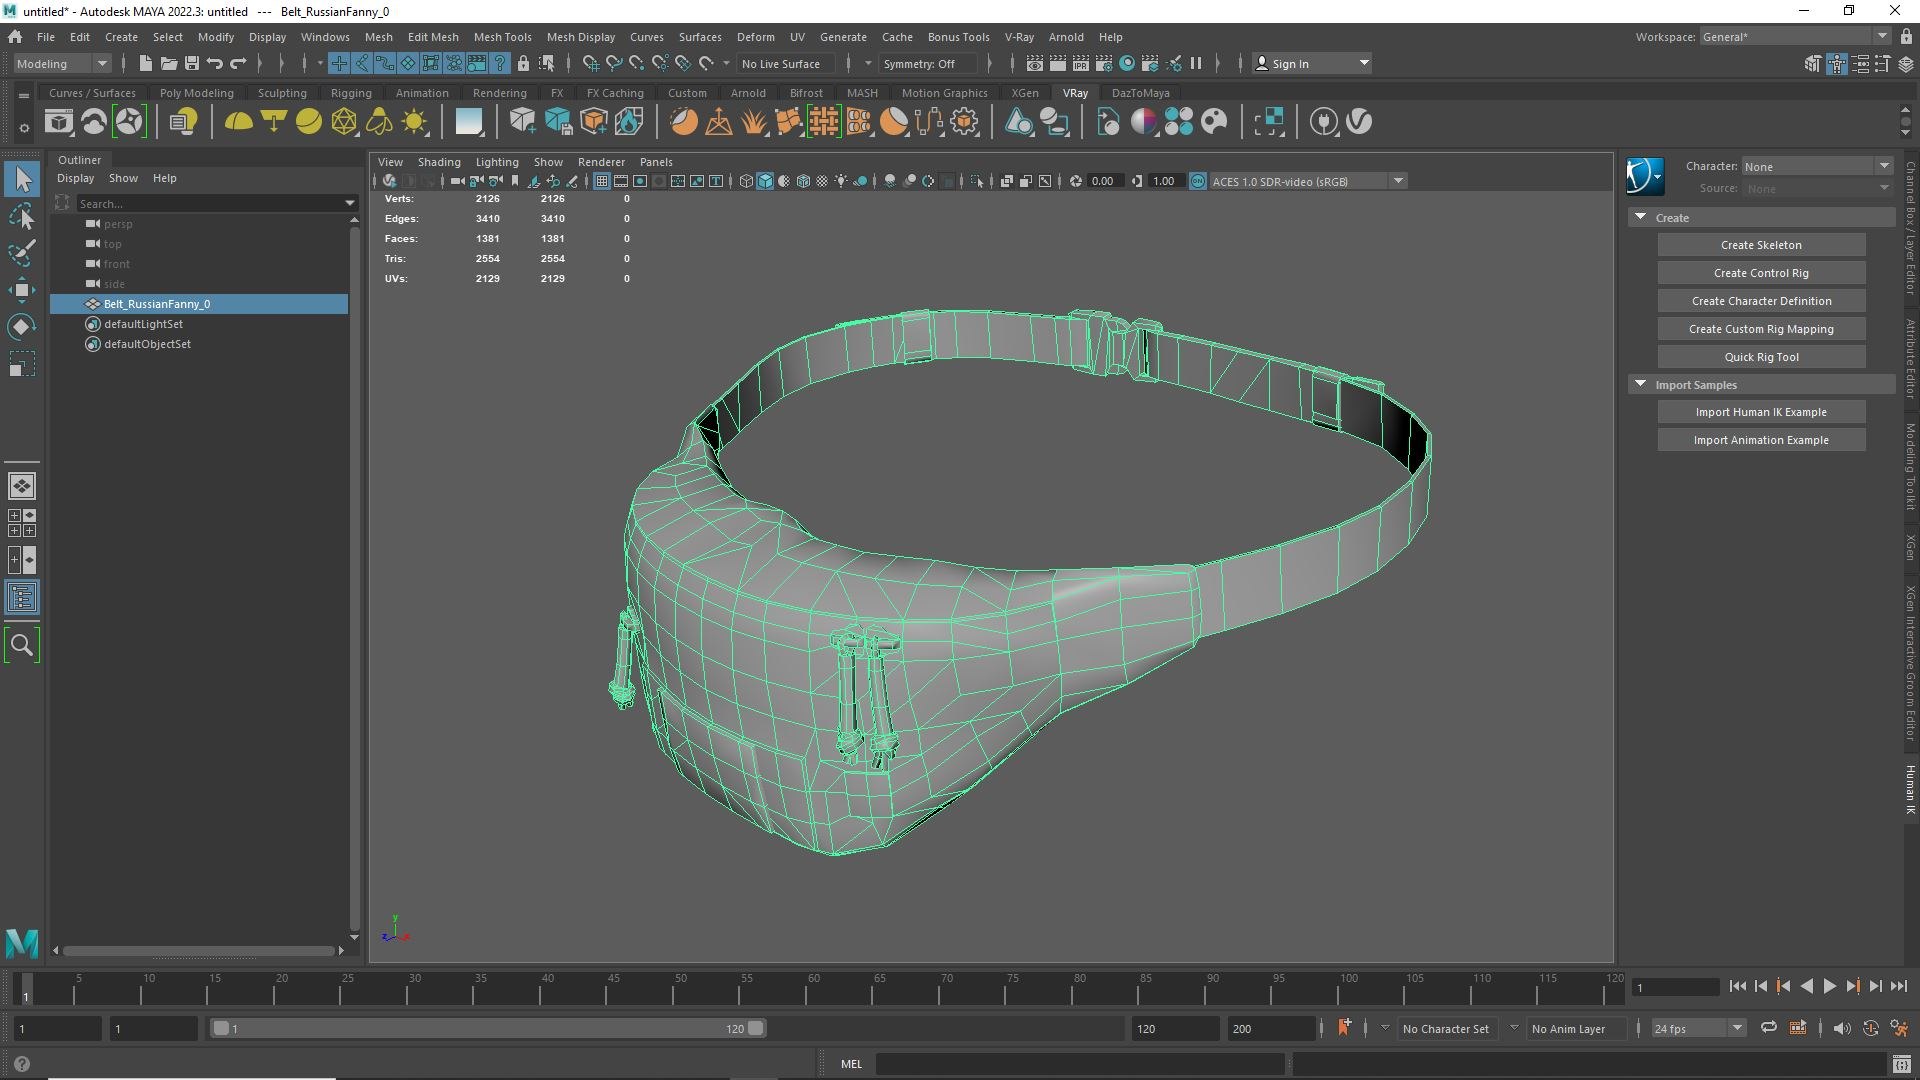Image resolution: width=1920 pixels, height=1080 pixels.
Task: Redo the last action in the status line
Action: tap(238, 63)
